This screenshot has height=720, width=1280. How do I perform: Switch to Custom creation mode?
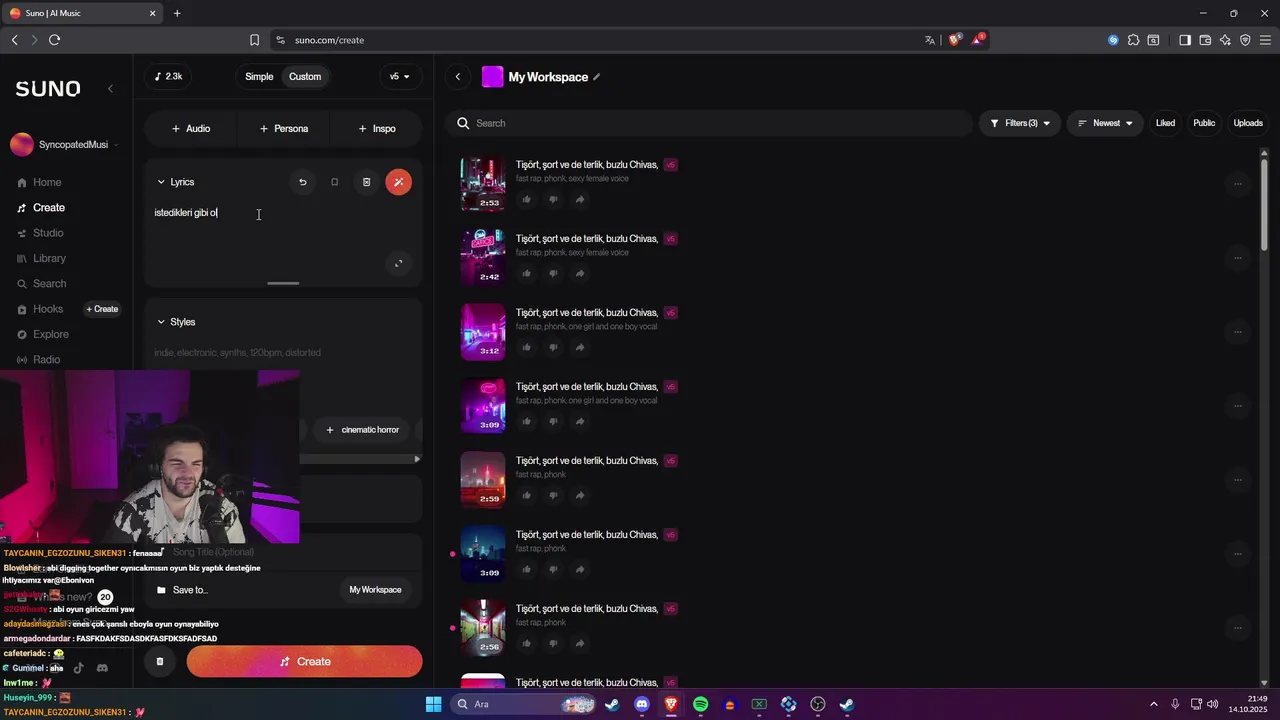click(x=305, y=77)
